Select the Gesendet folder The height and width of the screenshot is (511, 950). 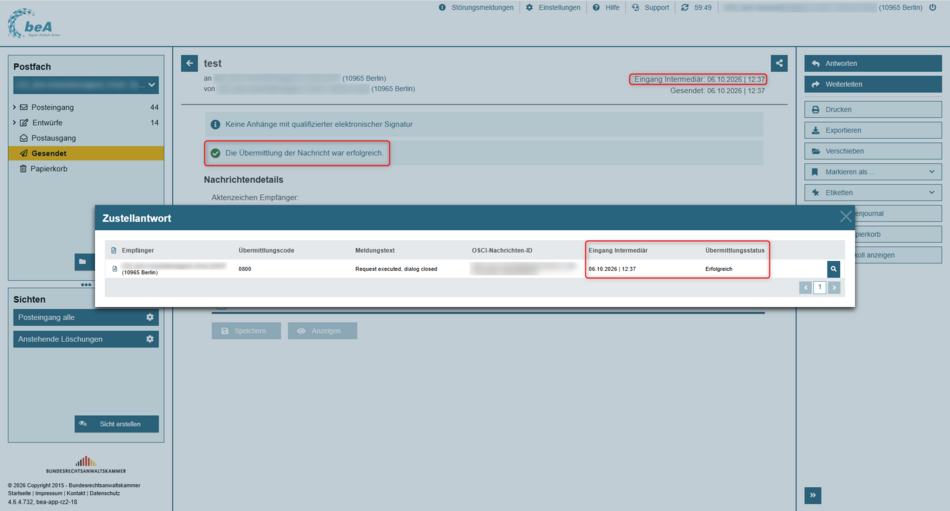coord(86,153)
